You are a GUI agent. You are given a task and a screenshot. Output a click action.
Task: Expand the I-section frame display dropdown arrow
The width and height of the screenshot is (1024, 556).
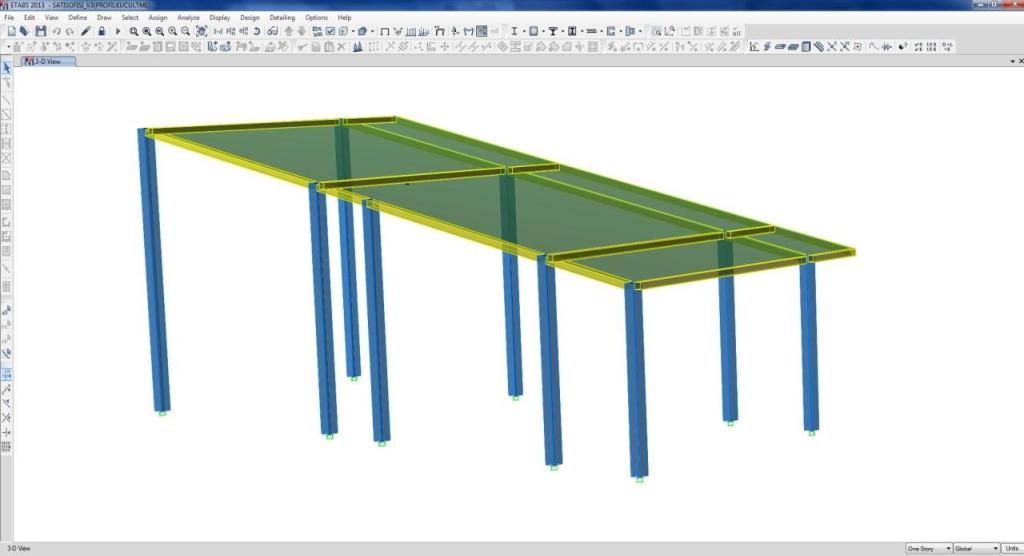(523, 31)
